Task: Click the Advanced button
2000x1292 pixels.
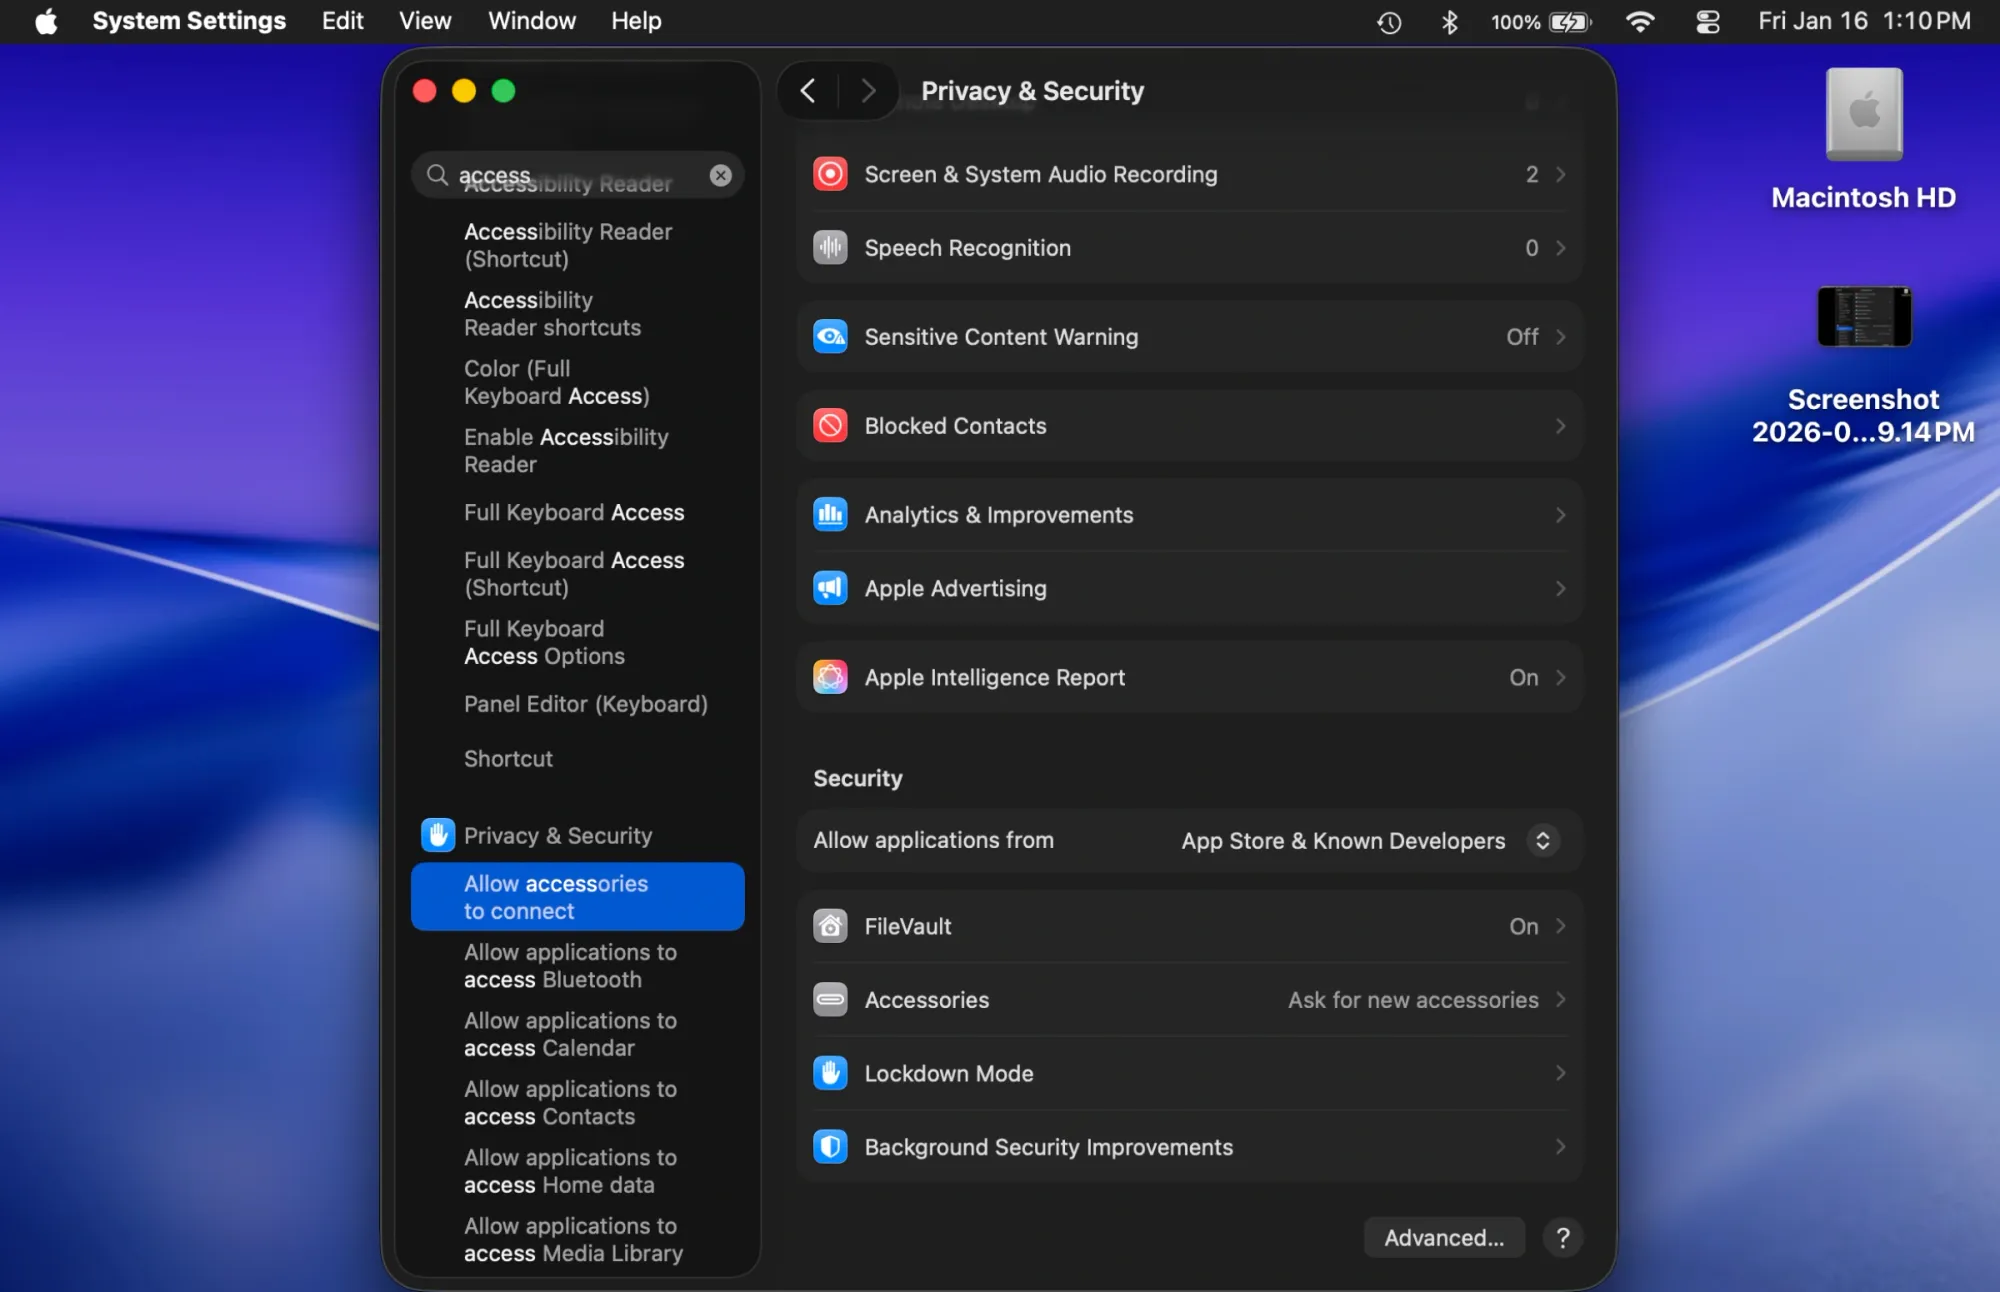Action: pyautogui.click(x=1443, y=1237)
